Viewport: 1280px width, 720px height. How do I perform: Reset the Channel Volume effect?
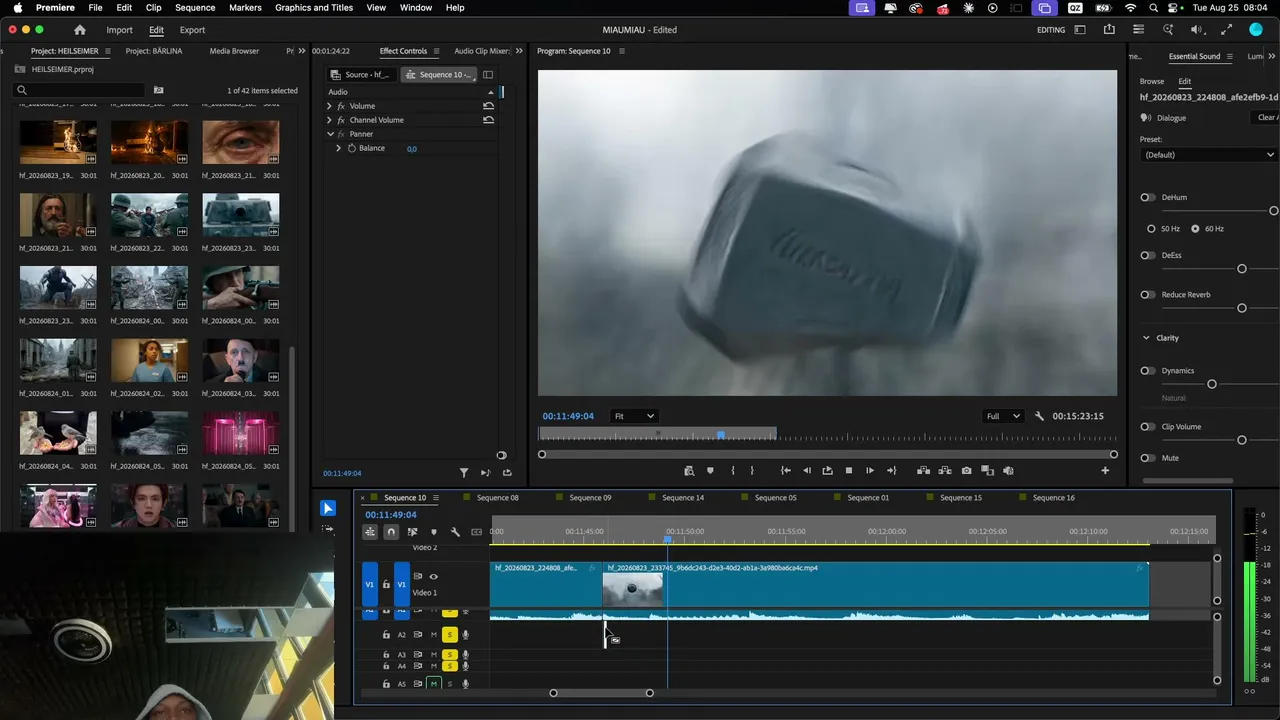488,120
